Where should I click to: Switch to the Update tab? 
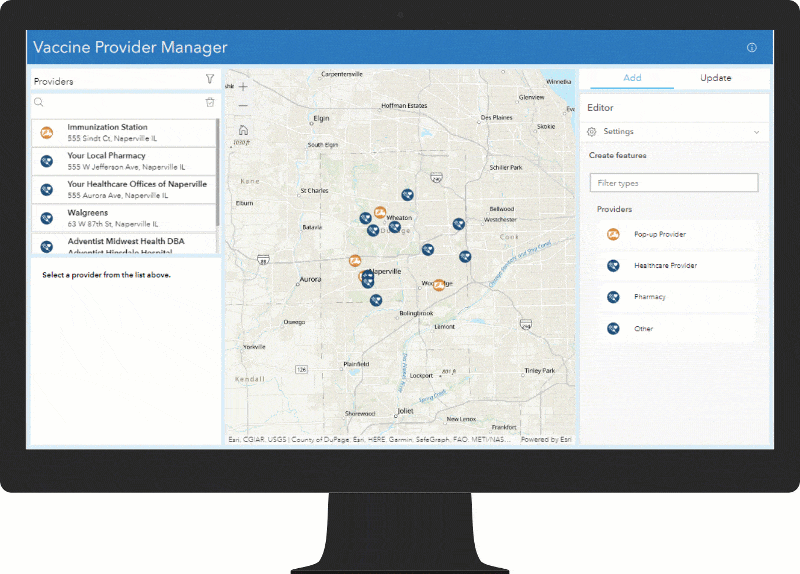tap(716, 78)
